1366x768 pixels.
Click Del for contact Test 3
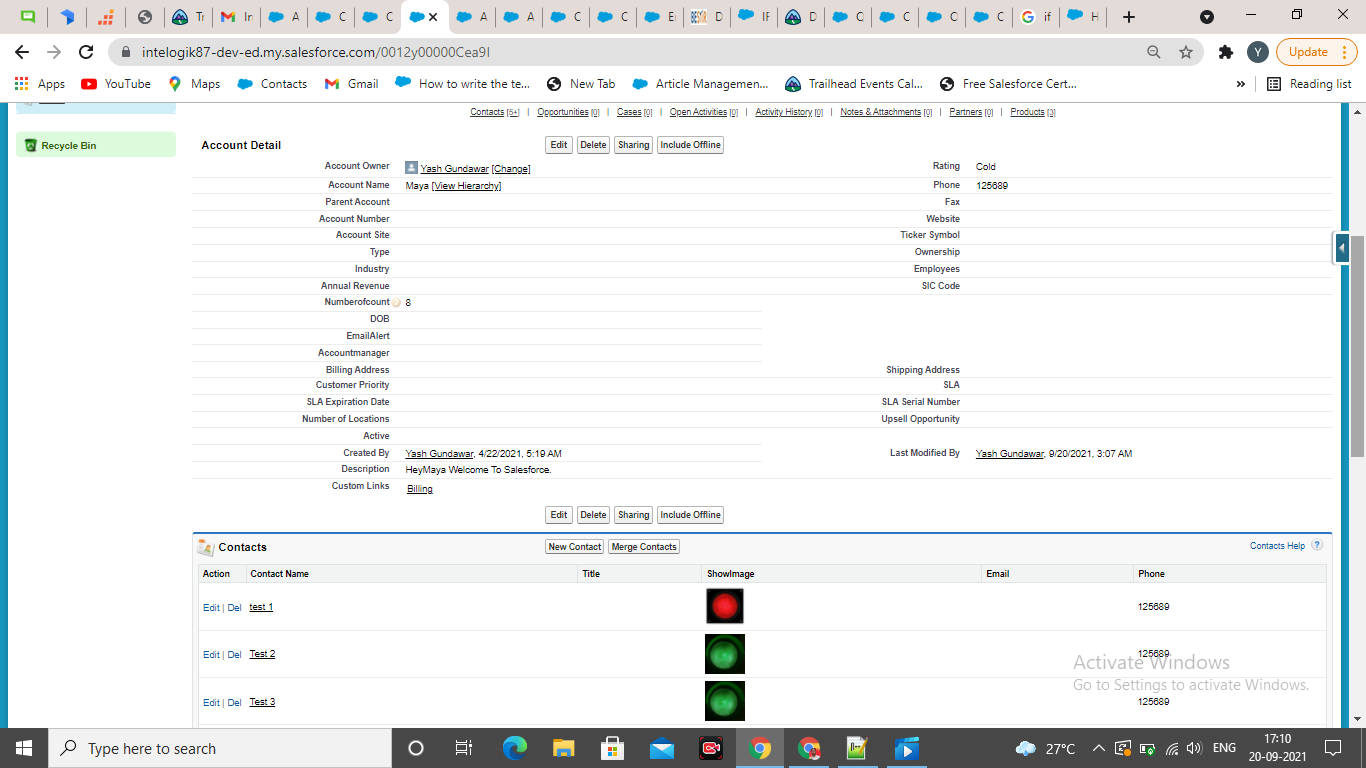(x=234, y=703)
